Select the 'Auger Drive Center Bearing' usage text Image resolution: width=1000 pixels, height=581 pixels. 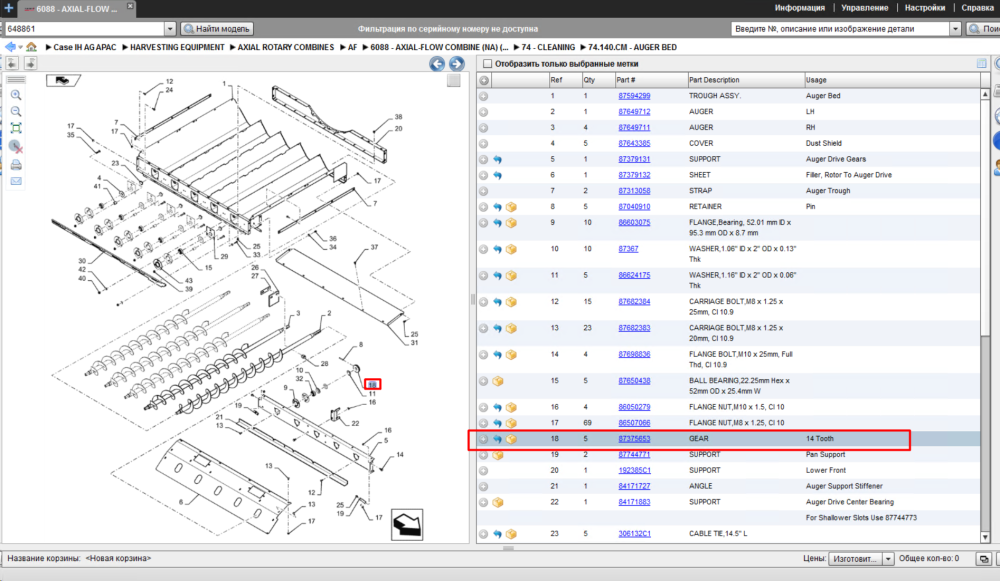[849, 503]
